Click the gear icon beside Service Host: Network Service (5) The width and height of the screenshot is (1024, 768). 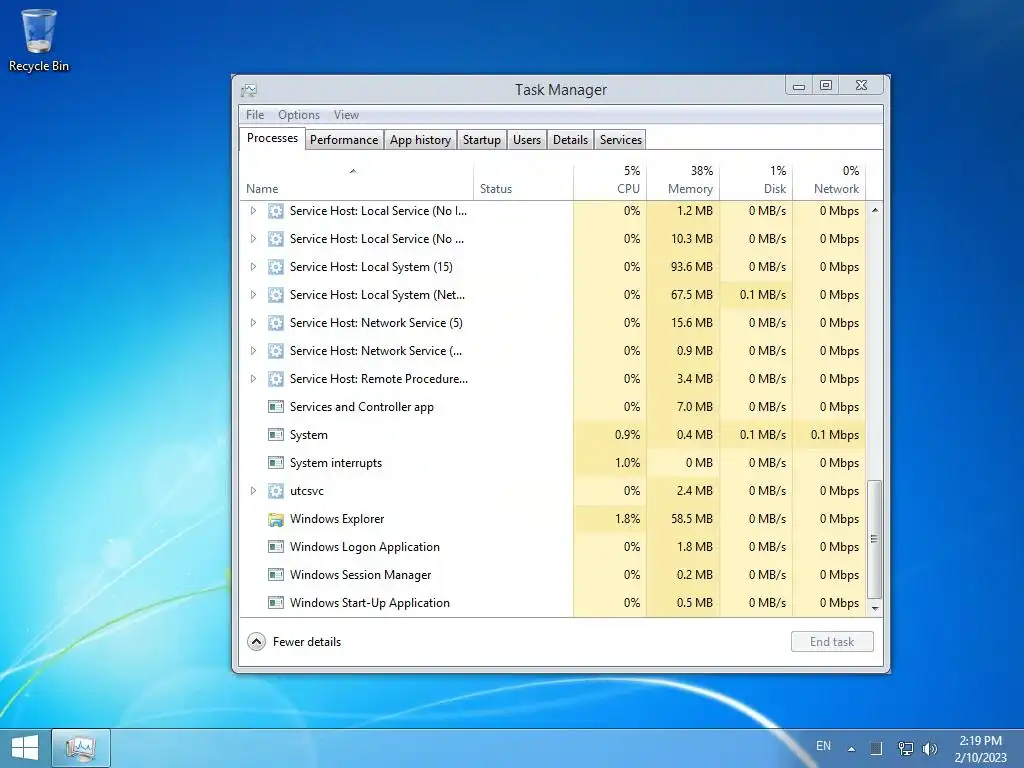[276, 323]
